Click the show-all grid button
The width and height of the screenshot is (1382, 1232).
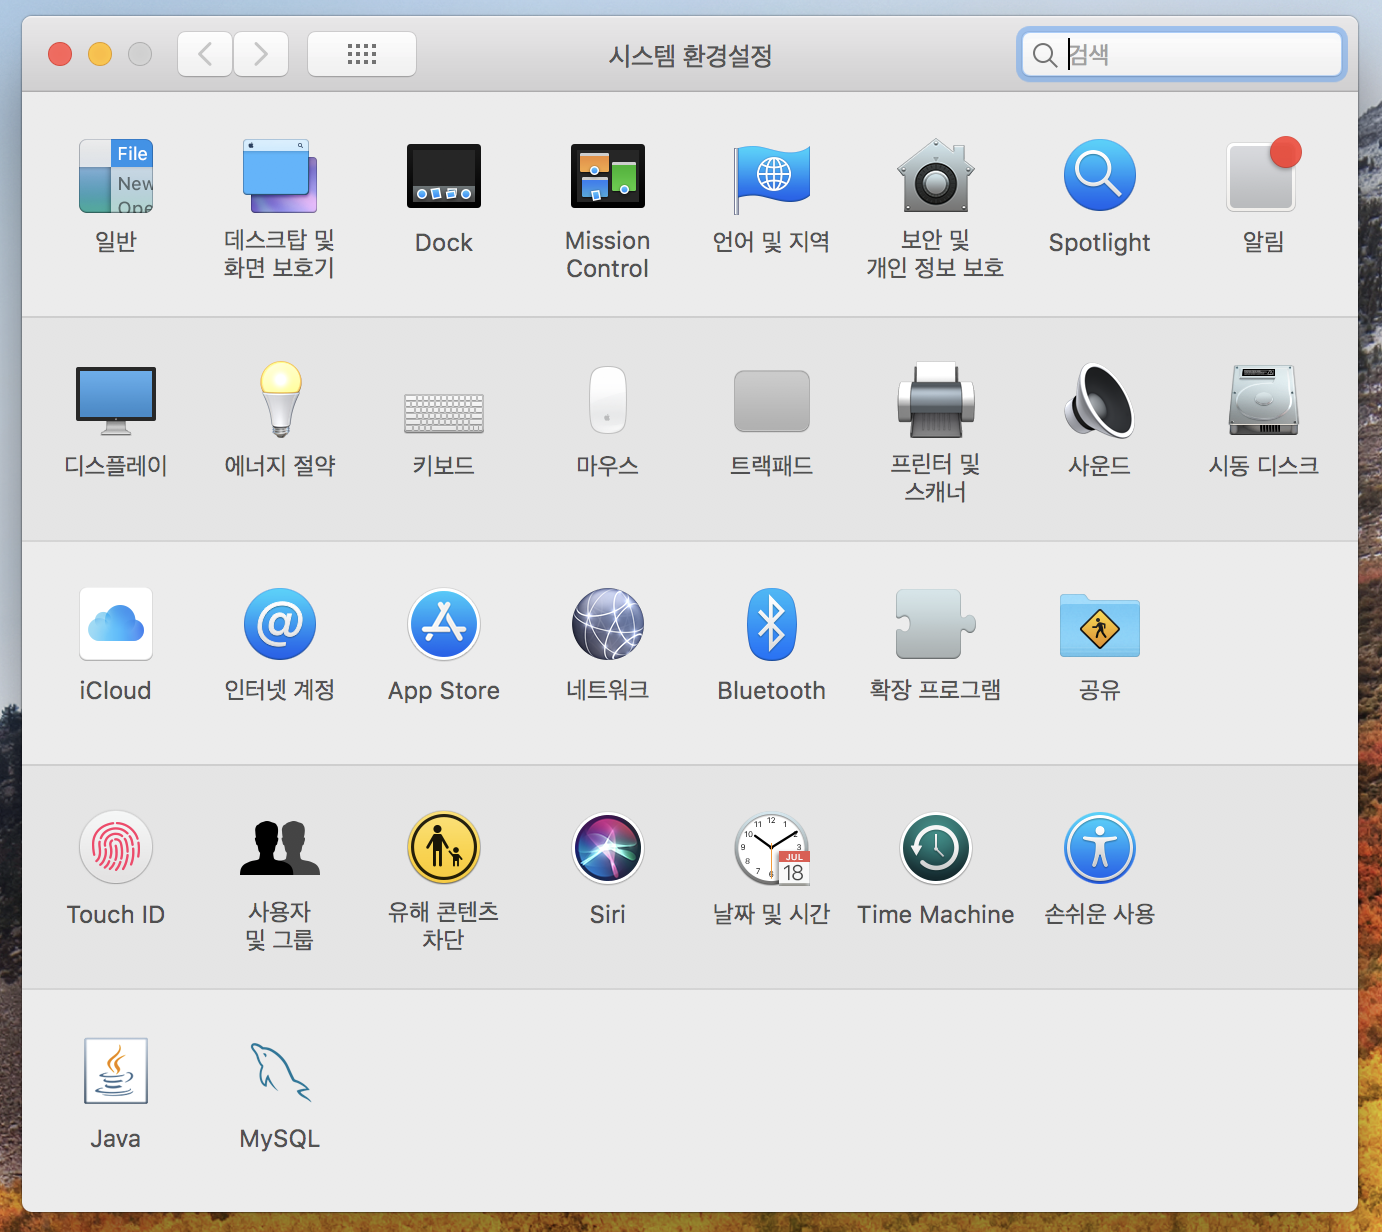pos(362,54)
